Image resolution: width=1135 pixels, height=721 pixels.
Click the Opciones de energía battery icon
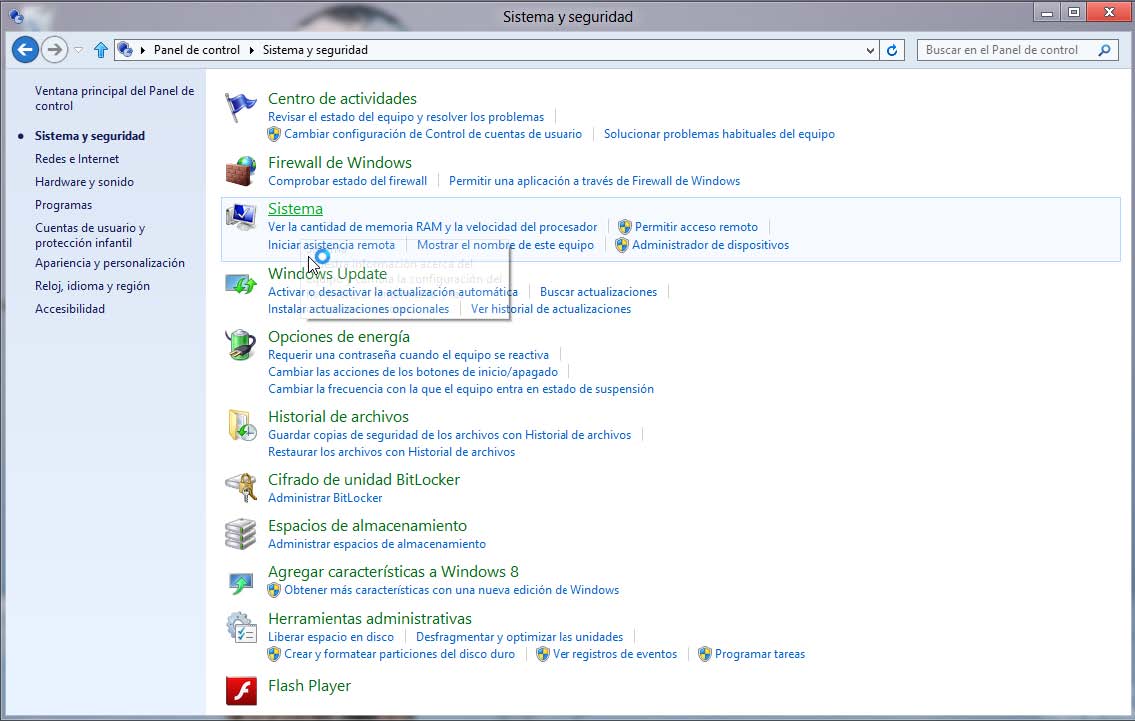click(x=241, y=345)
